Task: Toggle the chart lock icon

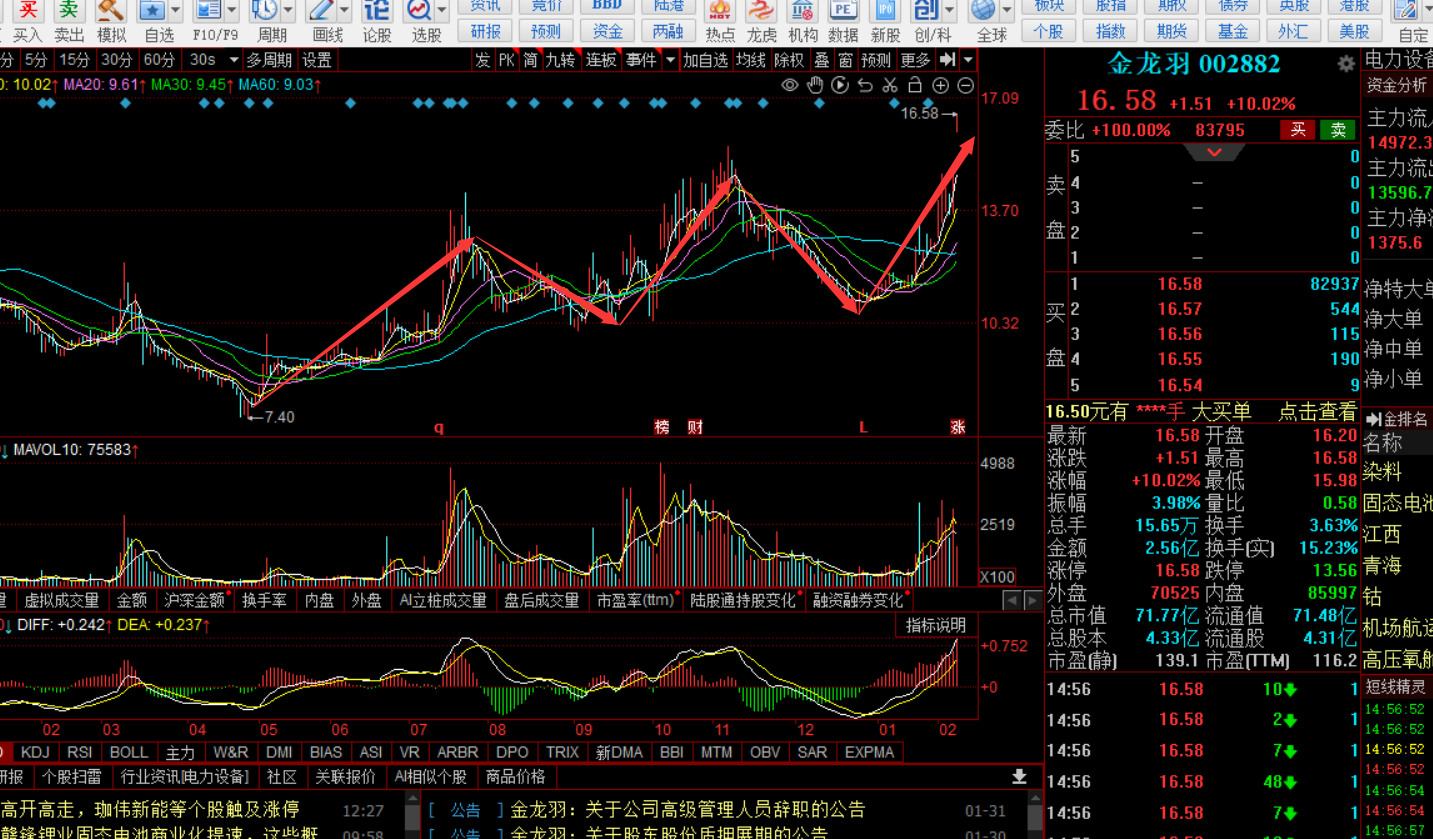Action: coord(915,86)
